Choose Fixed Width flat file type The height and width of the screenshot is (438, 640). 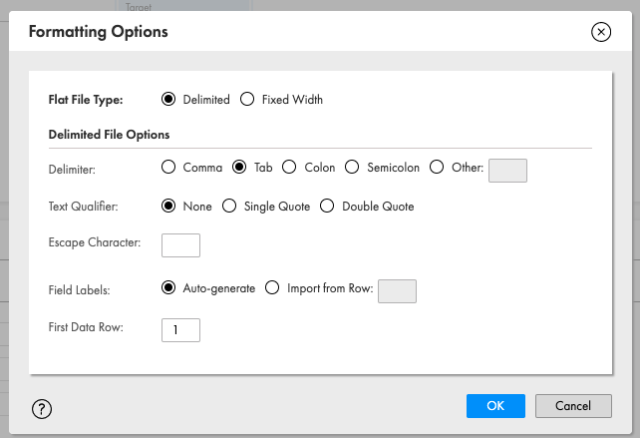click(x=247, y=99)
